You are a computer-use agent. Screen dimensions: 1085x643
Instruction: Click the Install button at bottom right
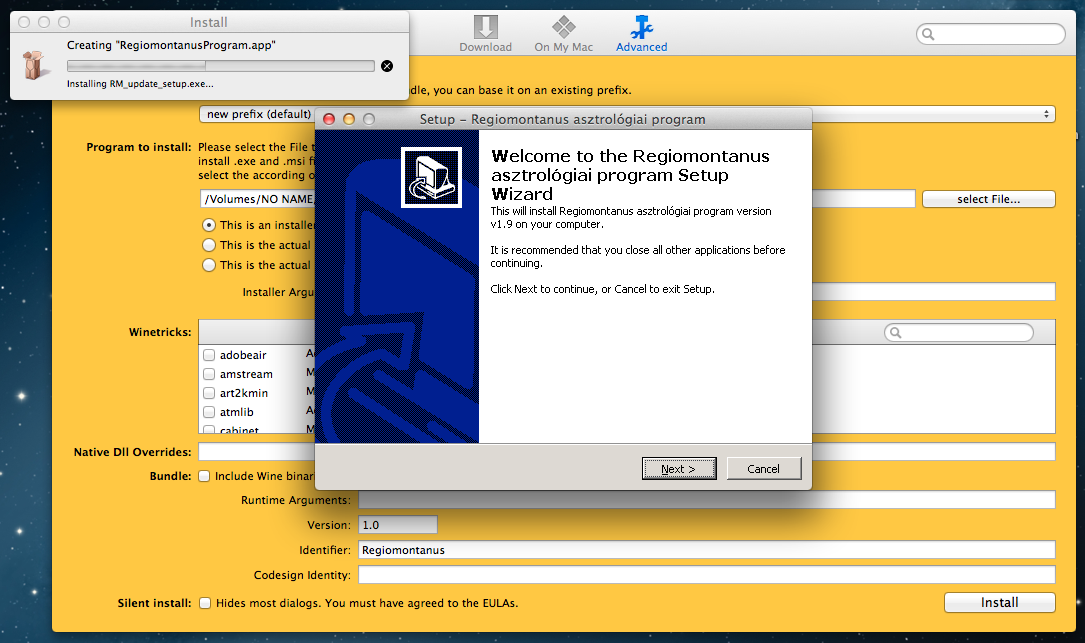click(999, 603)
